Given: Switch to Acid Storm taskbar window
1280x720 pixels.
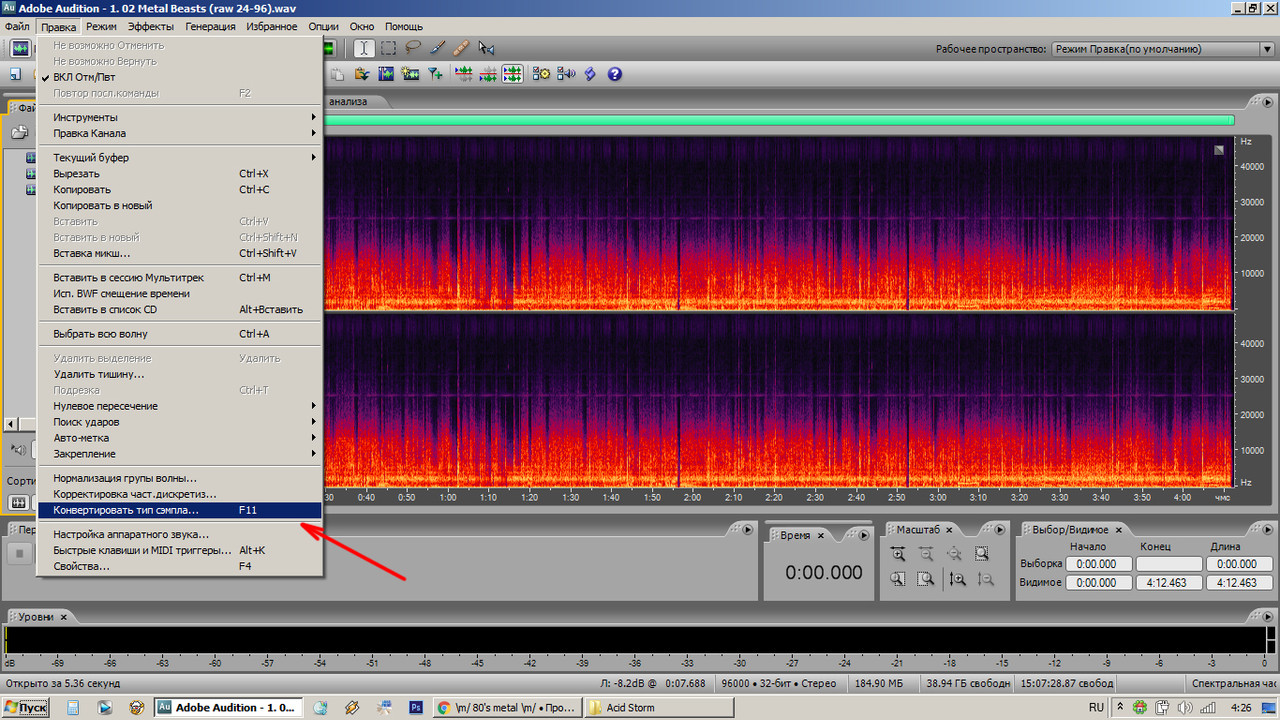Looking at the screenshot, I should [657, 708].
